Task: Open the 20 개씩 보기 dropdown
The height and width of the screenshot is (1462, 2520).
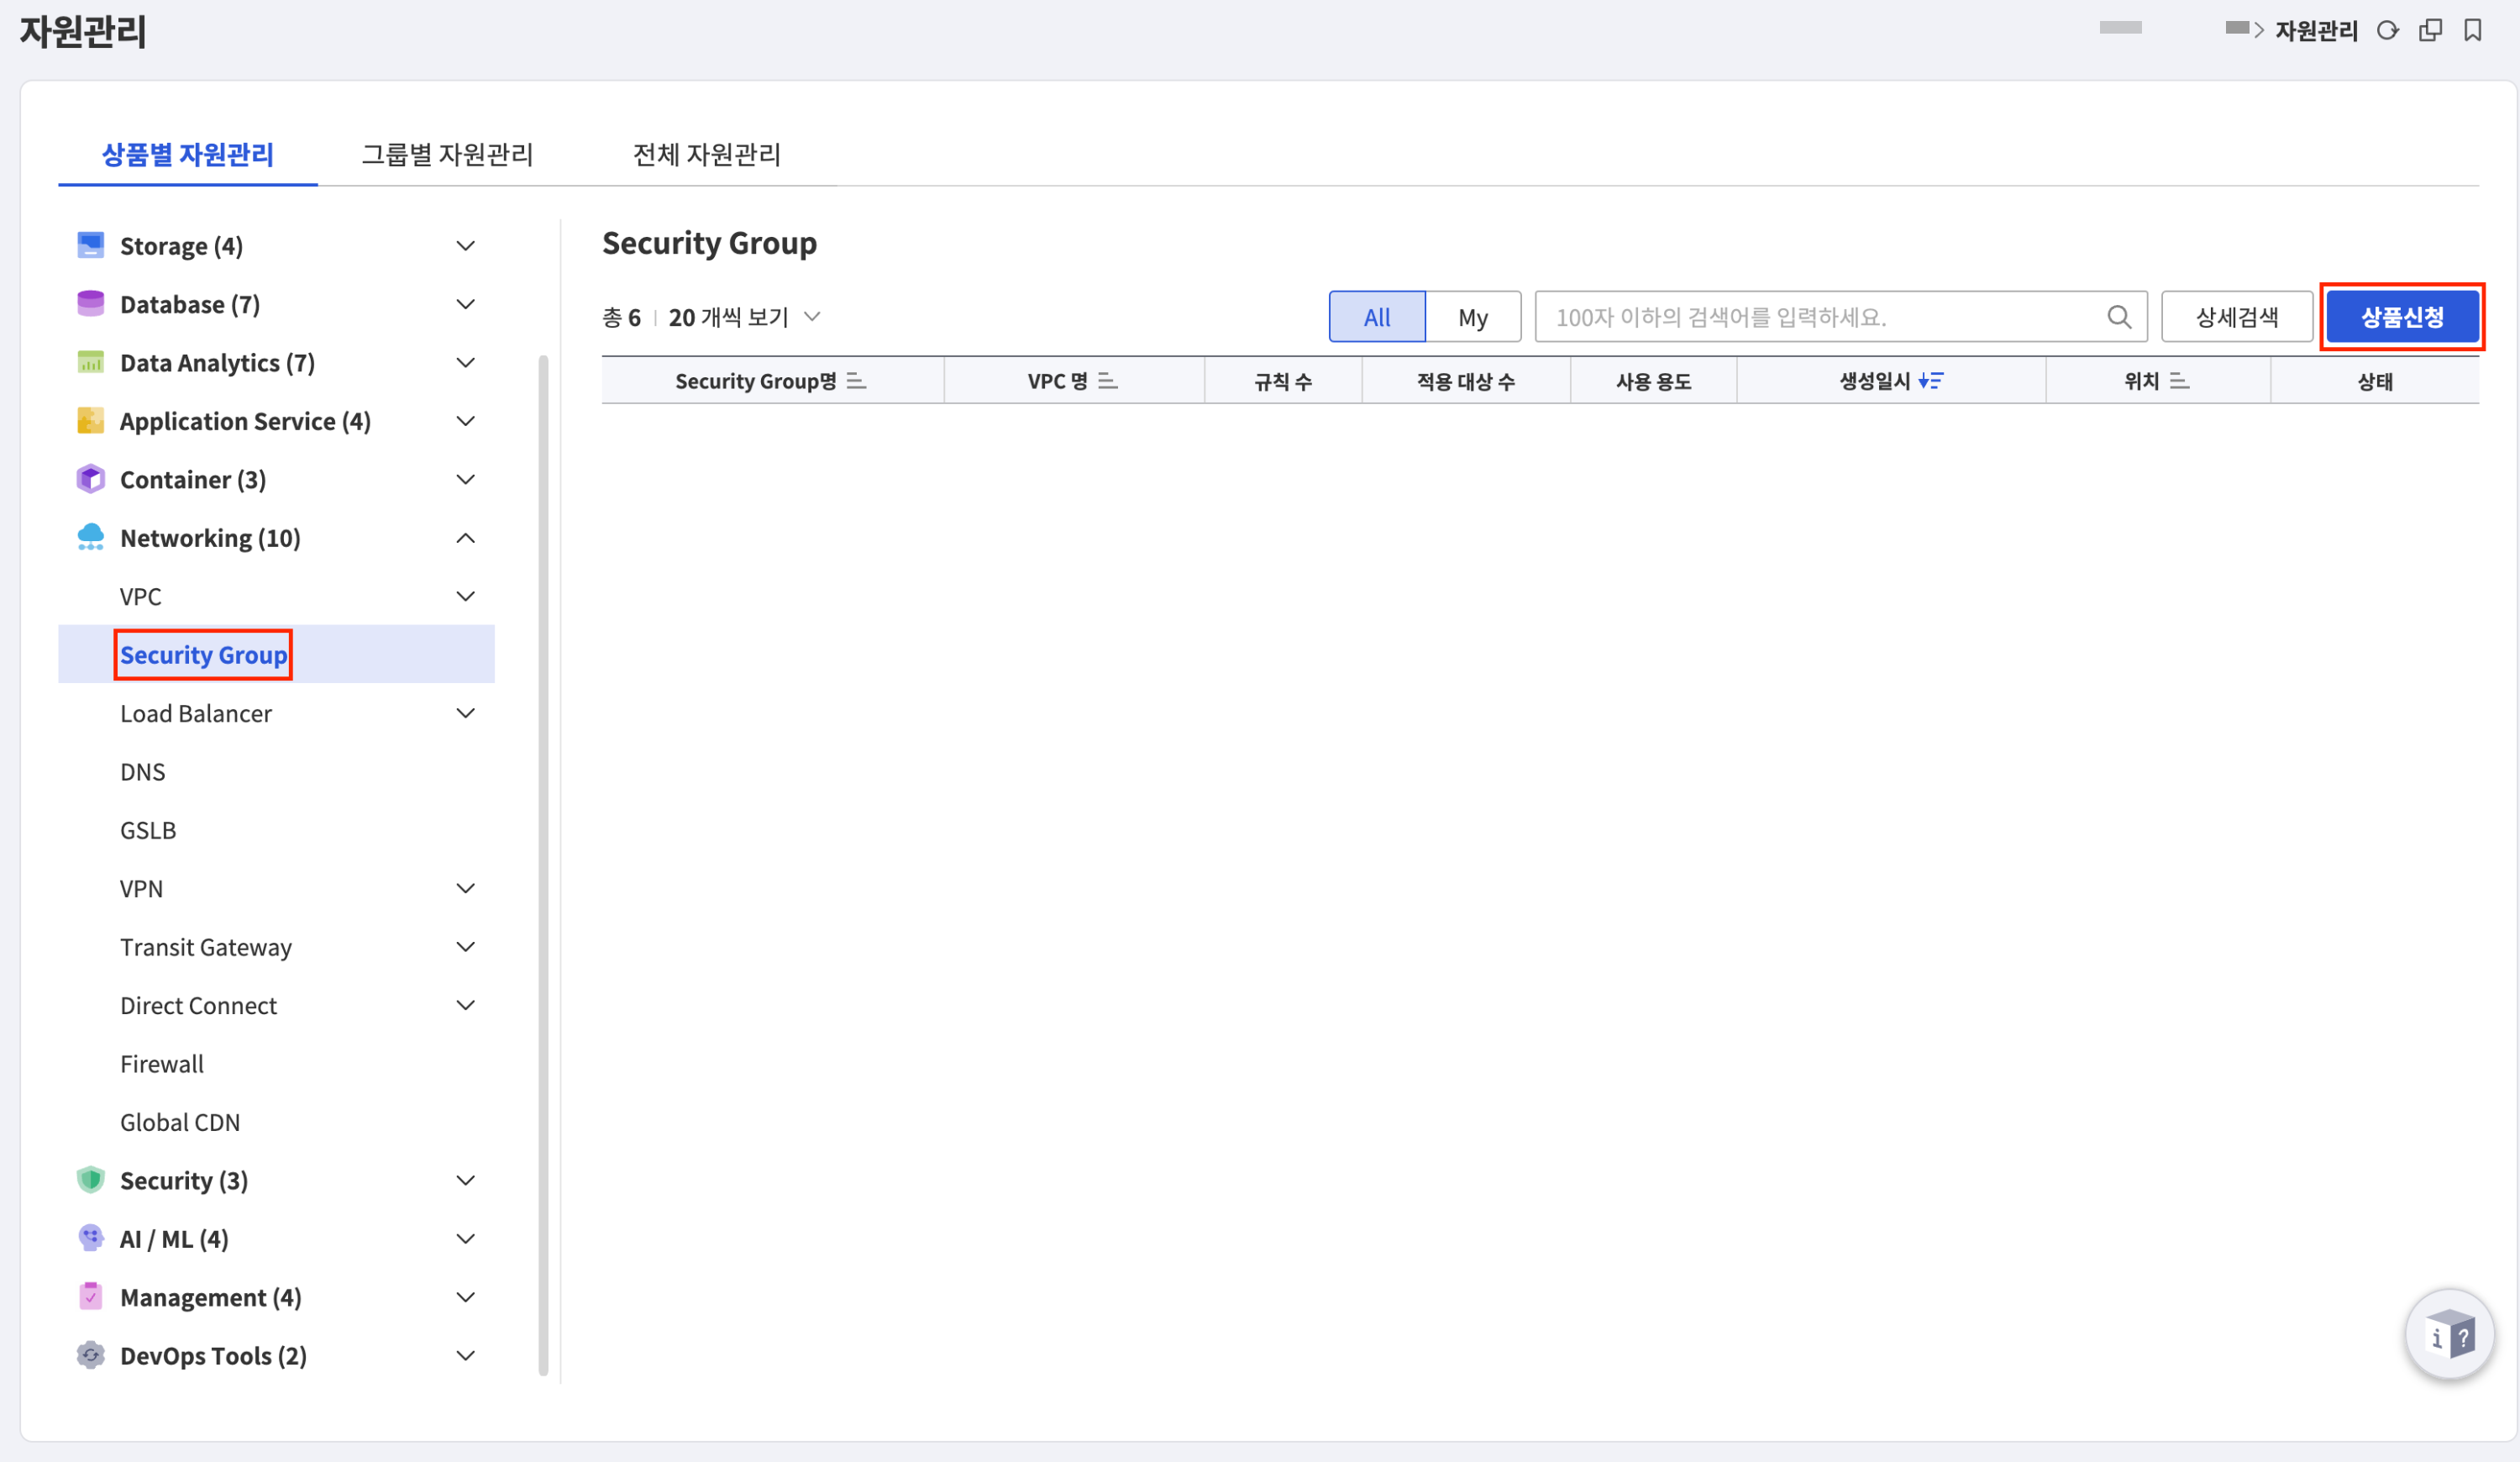Action: coord(744,317)
